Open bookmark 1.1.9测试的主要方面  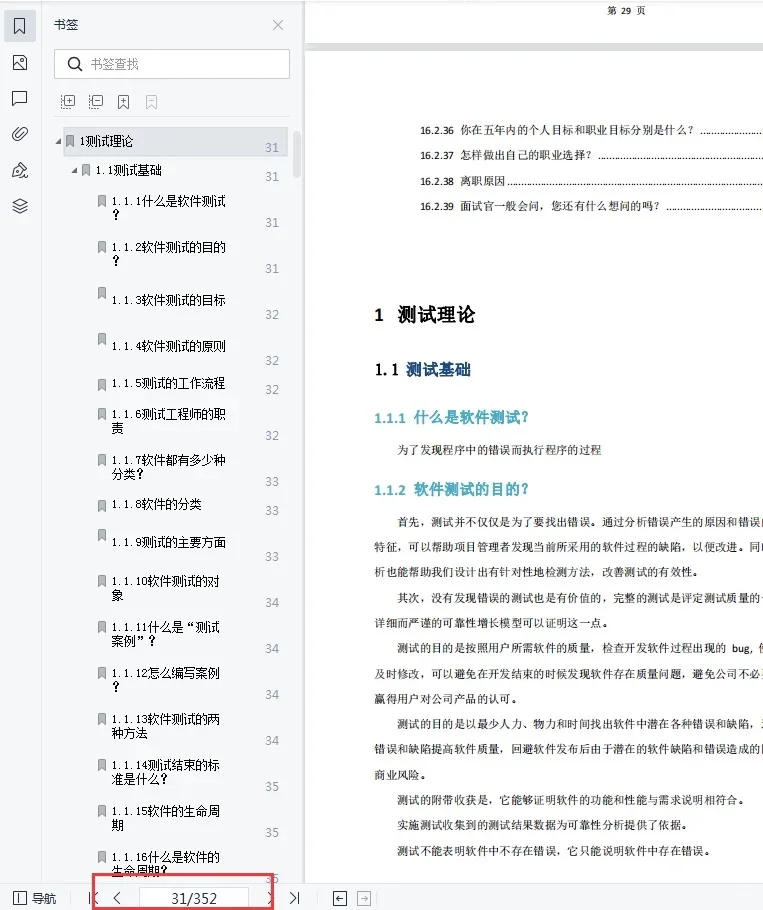coord(168,542)
